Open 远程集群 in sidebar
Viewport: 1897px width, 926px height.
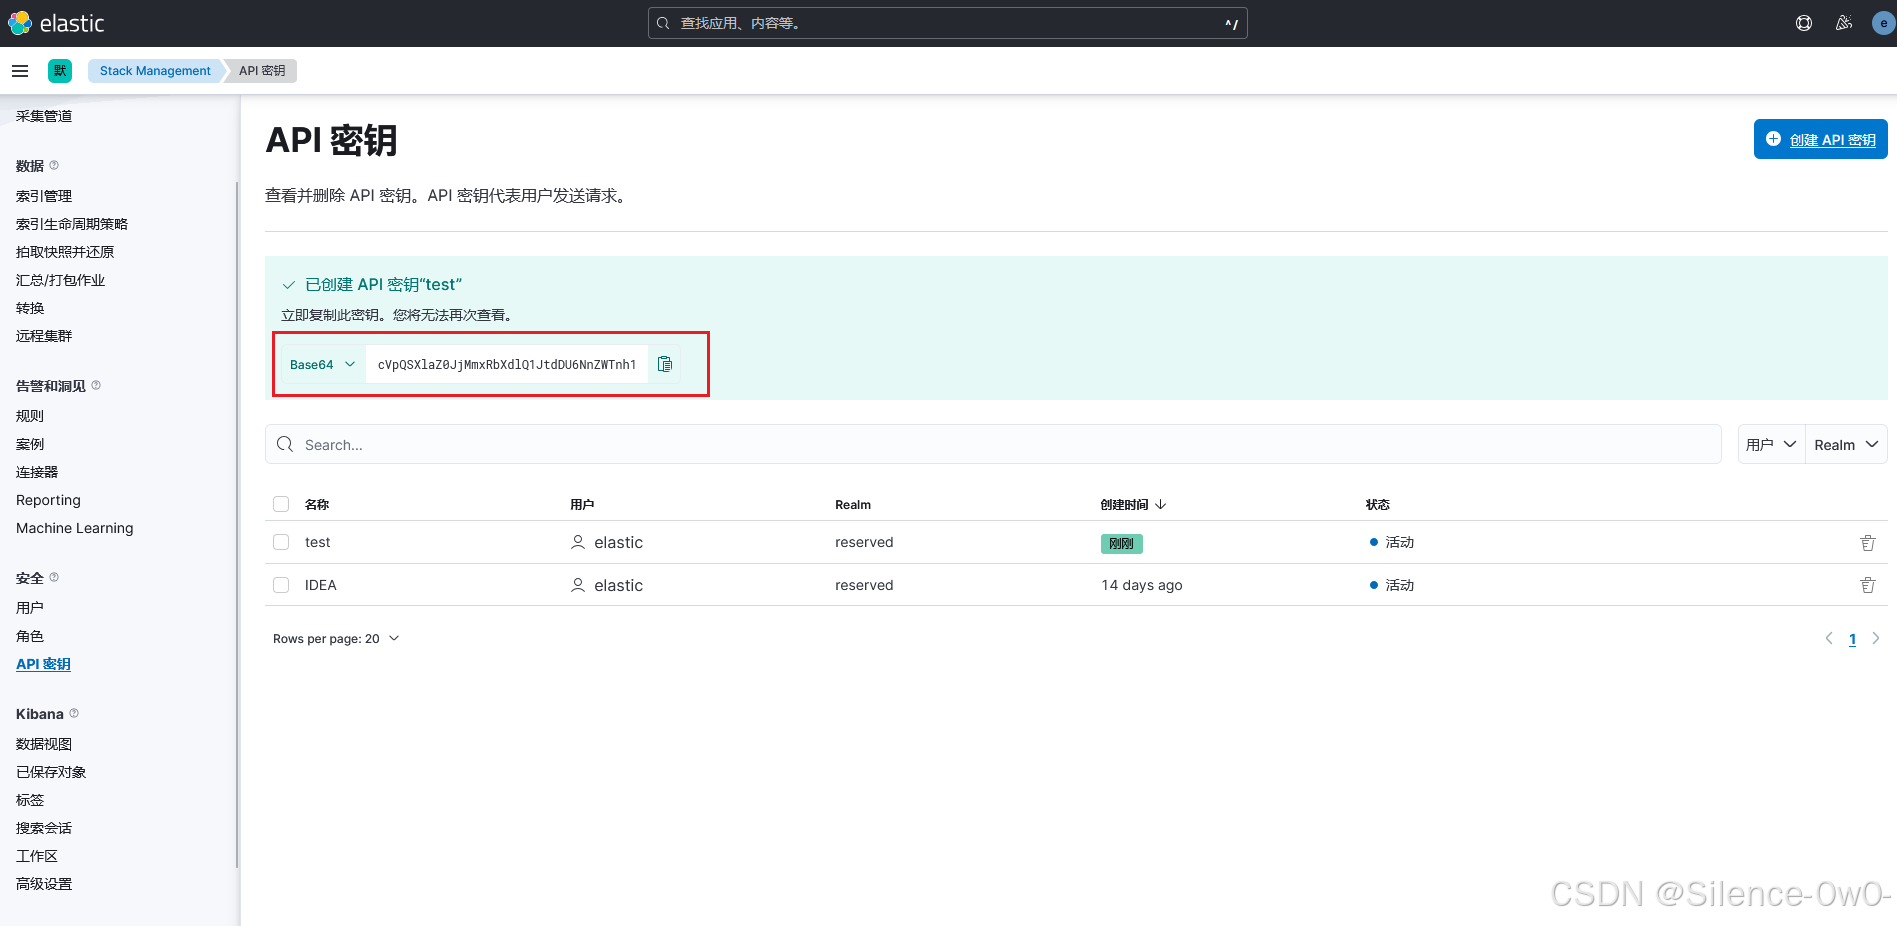tap(44, 336)
